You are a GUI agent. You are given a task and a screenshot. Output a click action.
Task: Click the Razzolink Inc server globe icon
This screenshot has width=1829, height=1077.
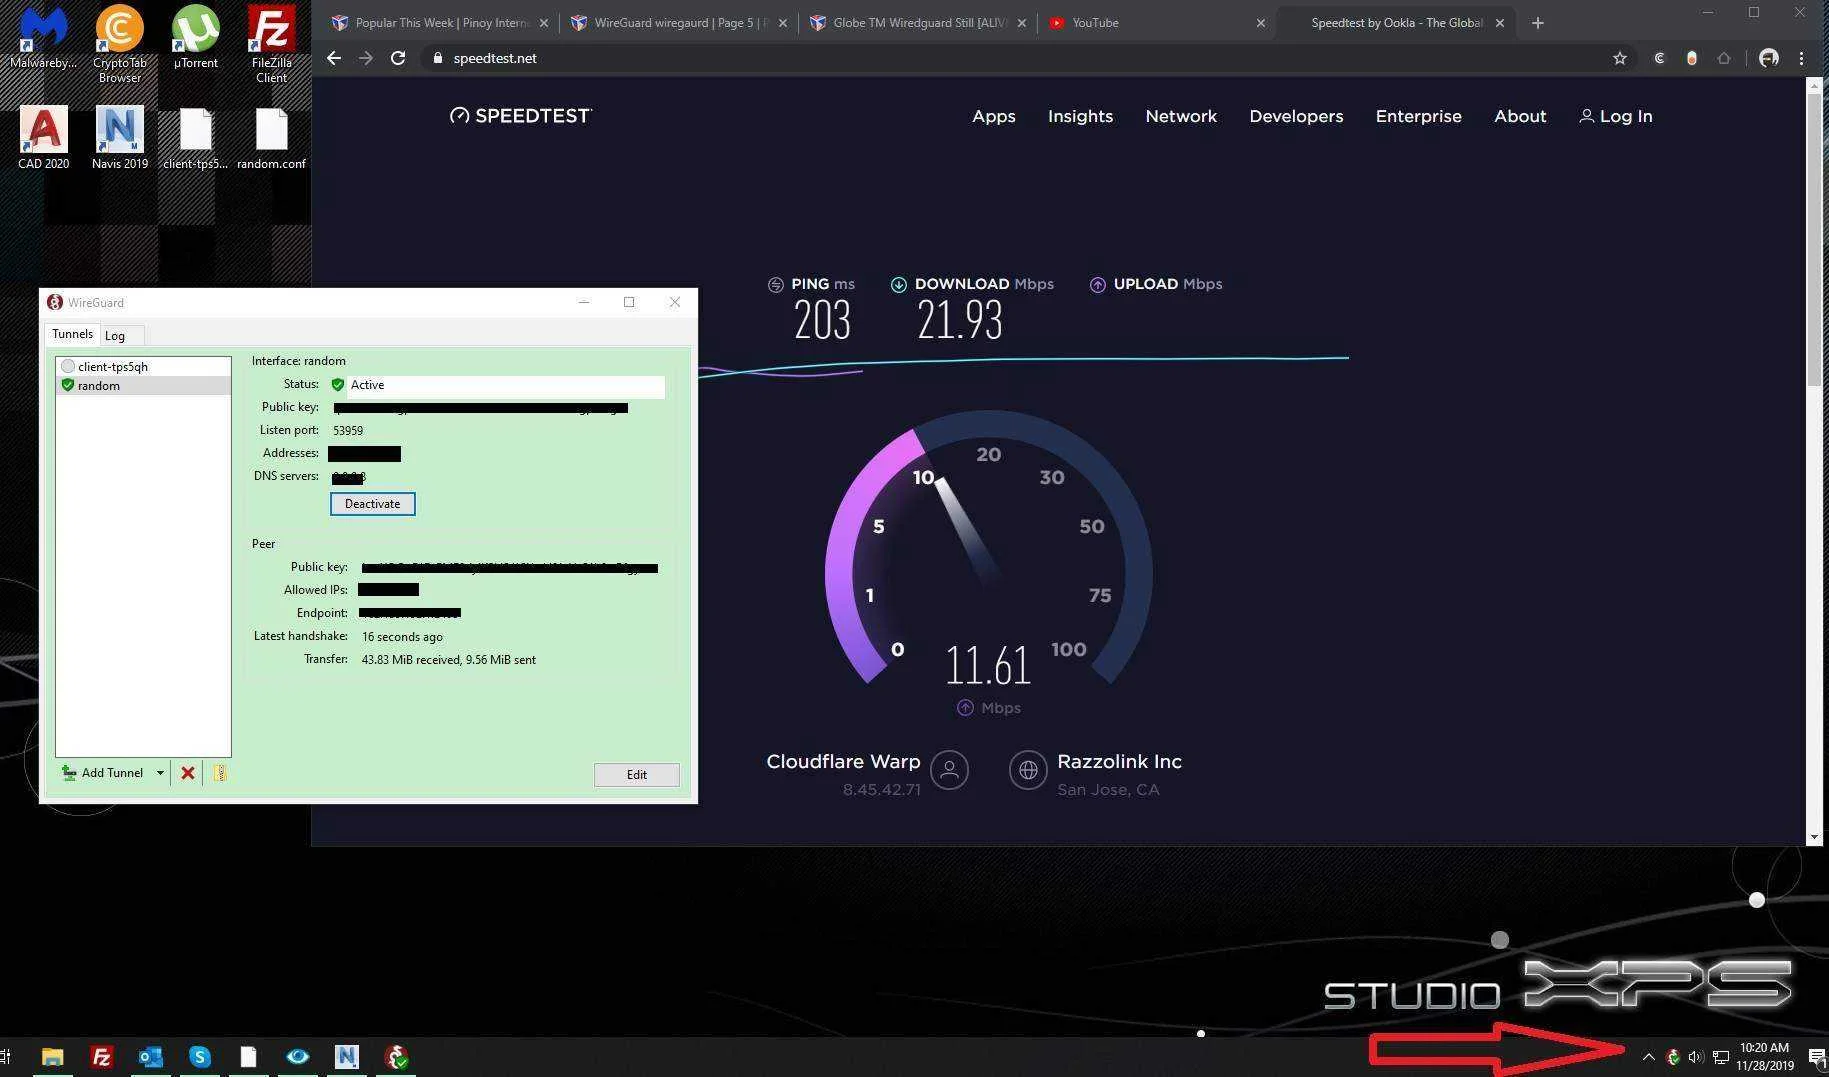pyautogui.click(x=1027, y=770)
